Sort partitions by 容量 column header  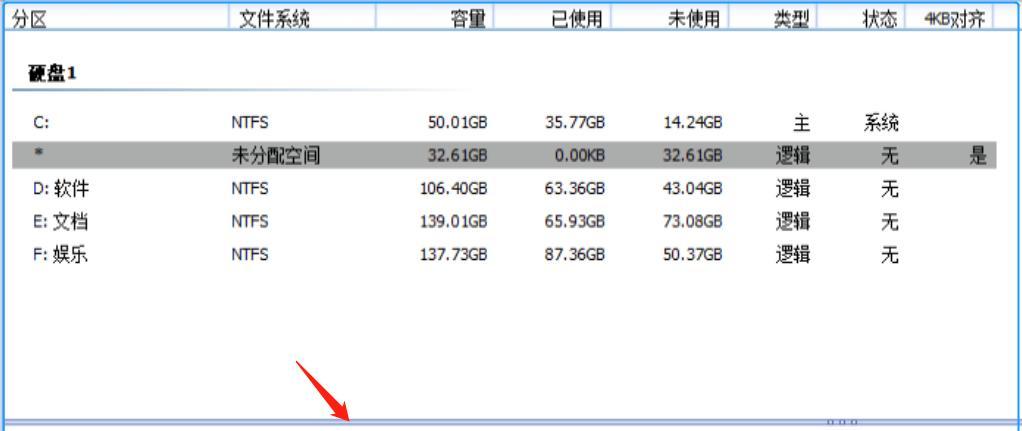tap(435, 19)
